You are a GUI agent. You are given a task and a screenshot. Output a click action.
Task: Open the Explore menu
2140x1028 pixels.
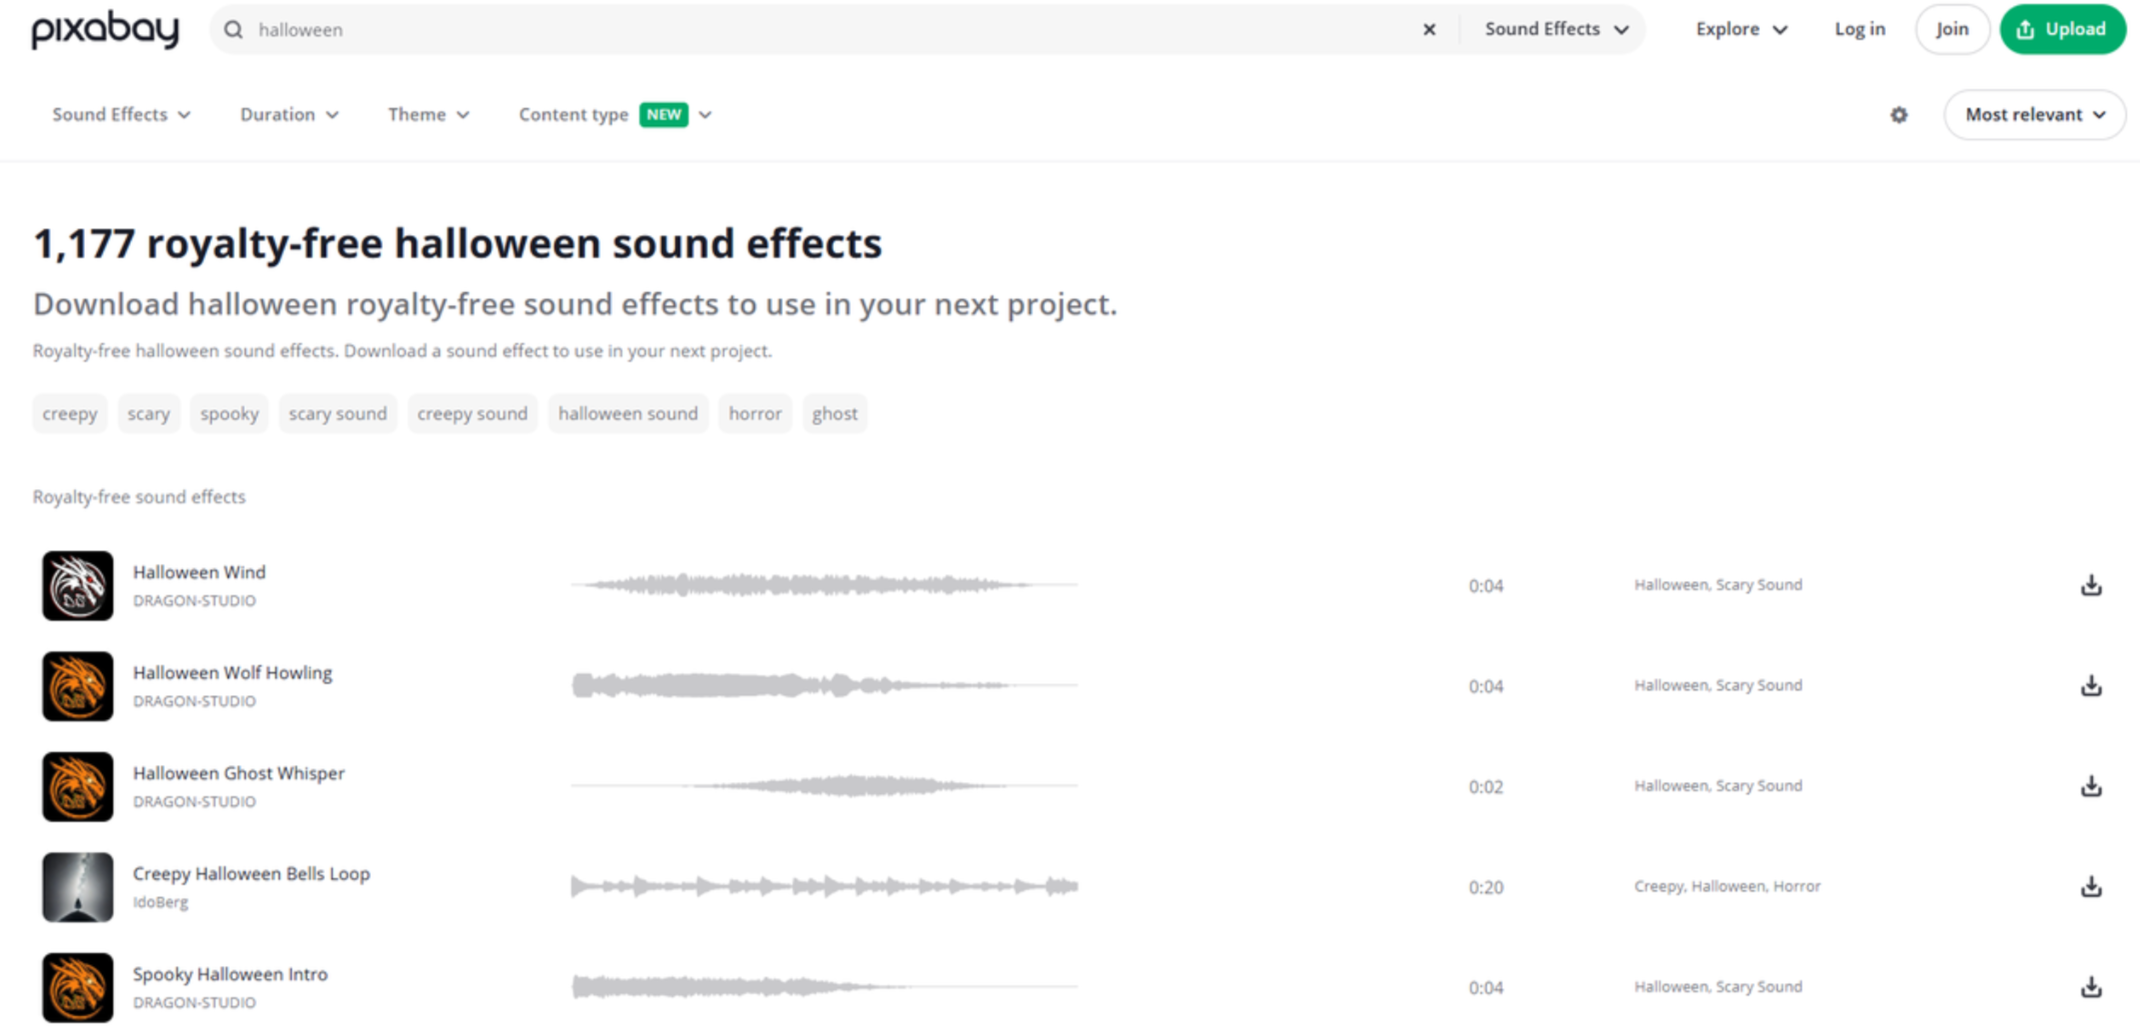pyautogui.click(x=1741, y=30)
